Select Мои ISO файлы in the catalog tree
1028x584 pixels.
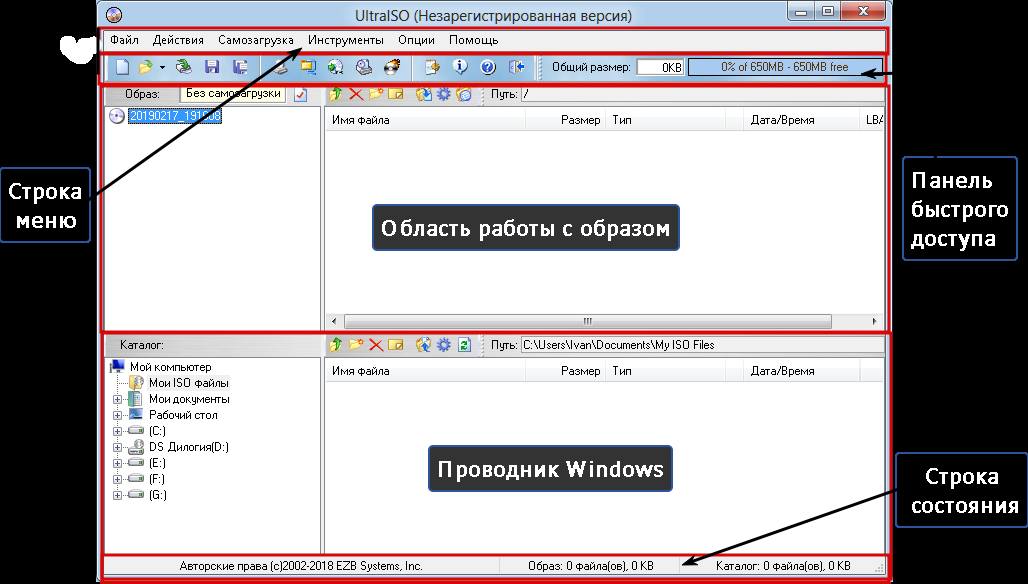pyautogui.click(x=189, y=383)
